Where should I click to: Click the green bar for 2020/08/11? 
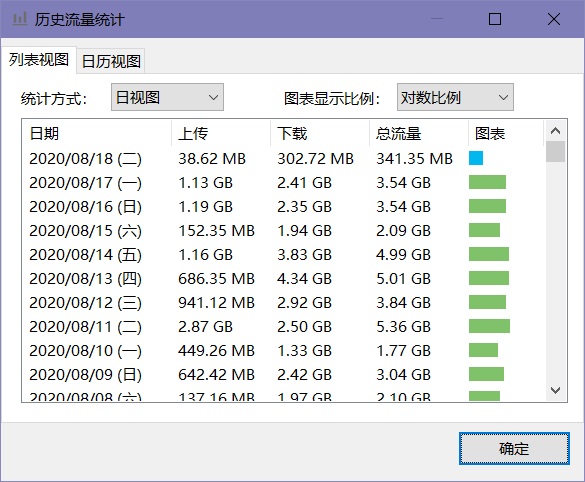(x=489, y=326)
